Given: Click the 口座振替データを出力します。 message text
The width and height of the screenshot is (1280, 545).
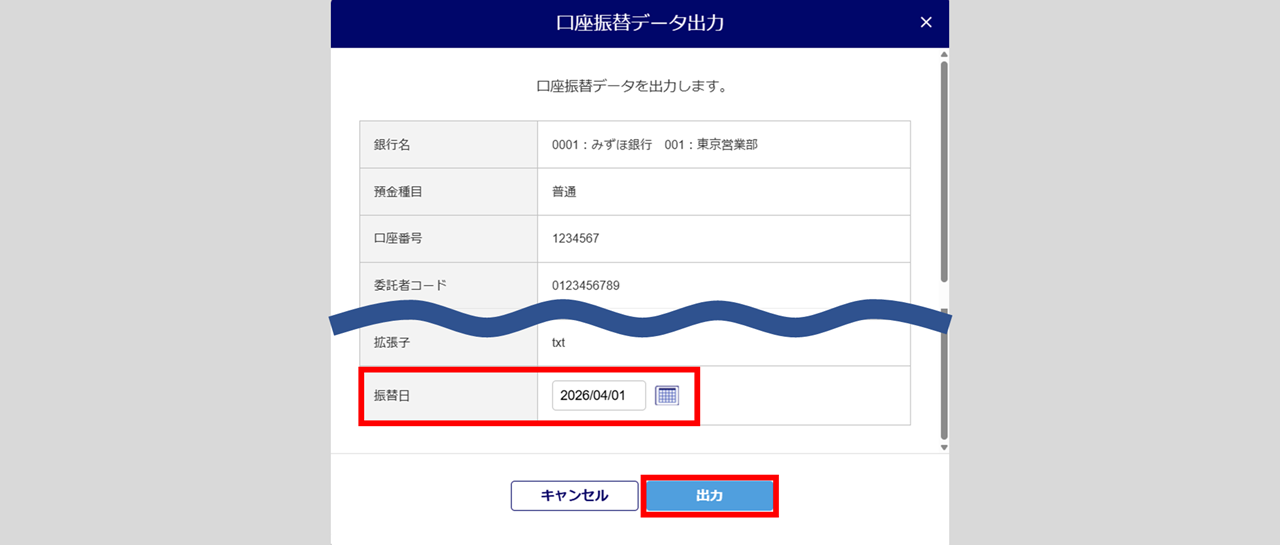Looking at the screenshot, I should (x=632, y=86).
